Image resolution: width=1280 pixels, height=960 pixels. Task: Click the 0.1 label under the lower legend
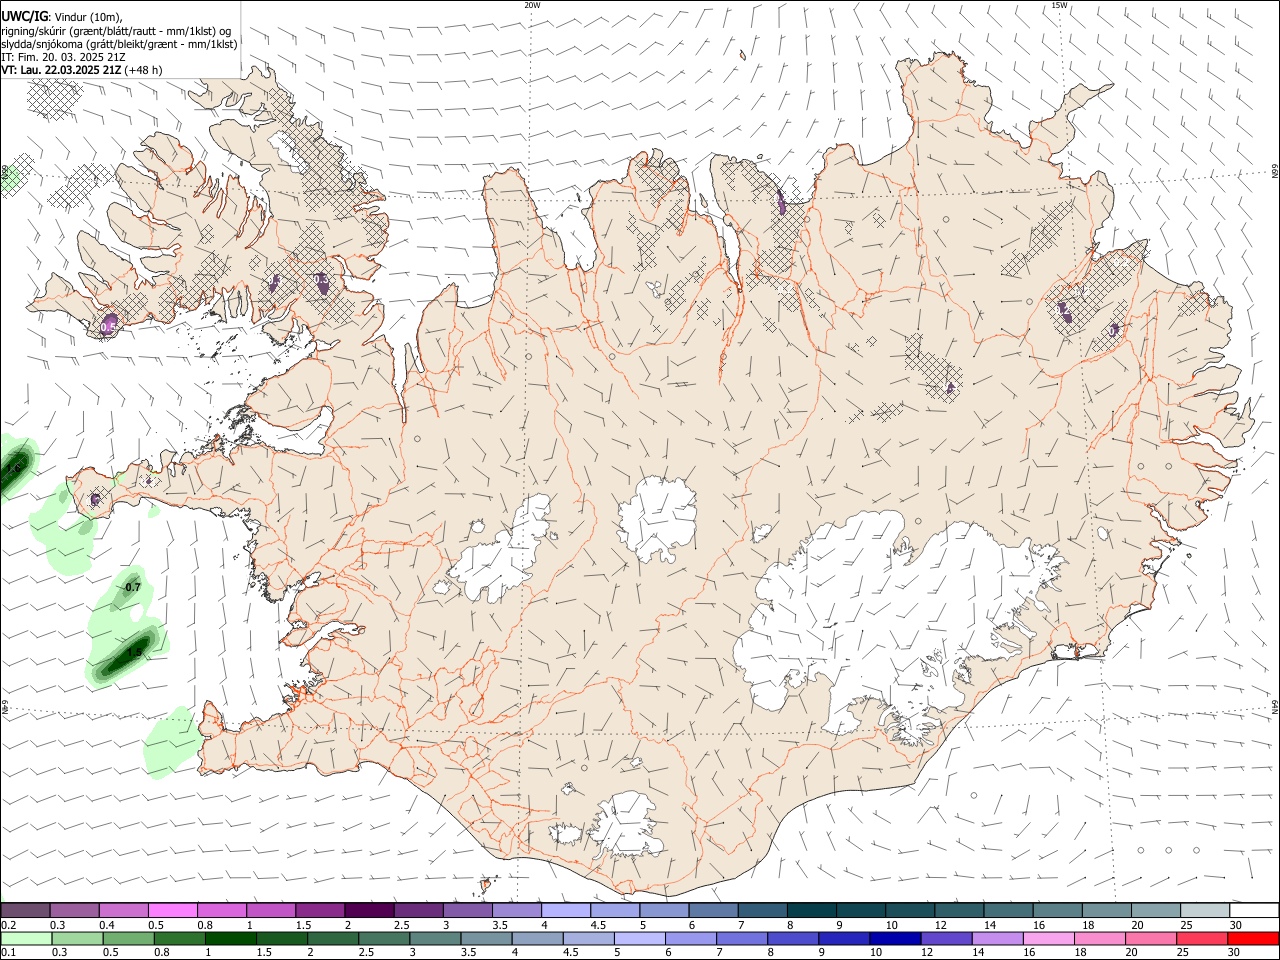(8, 953)
